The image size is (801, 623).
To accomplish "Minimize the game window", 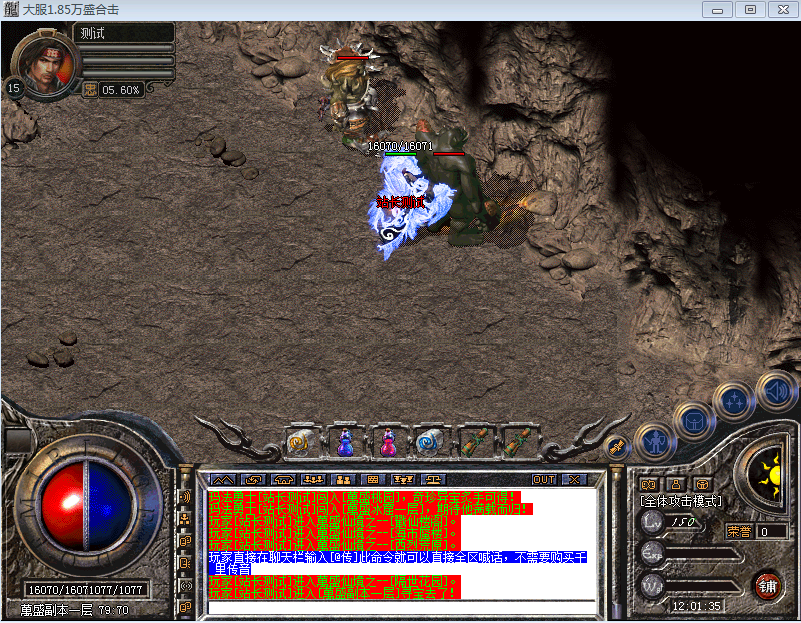I will 717,10.
